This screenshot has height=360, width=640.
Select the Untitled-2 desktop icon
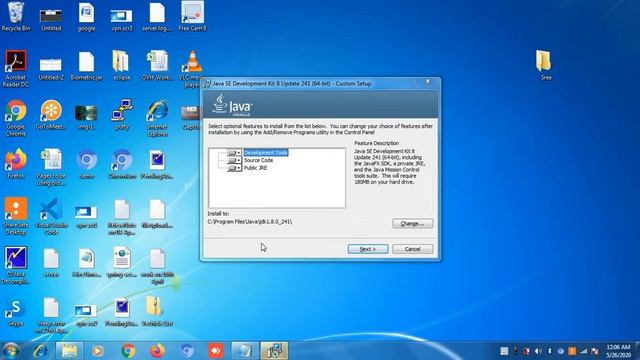tap(51, 68)
